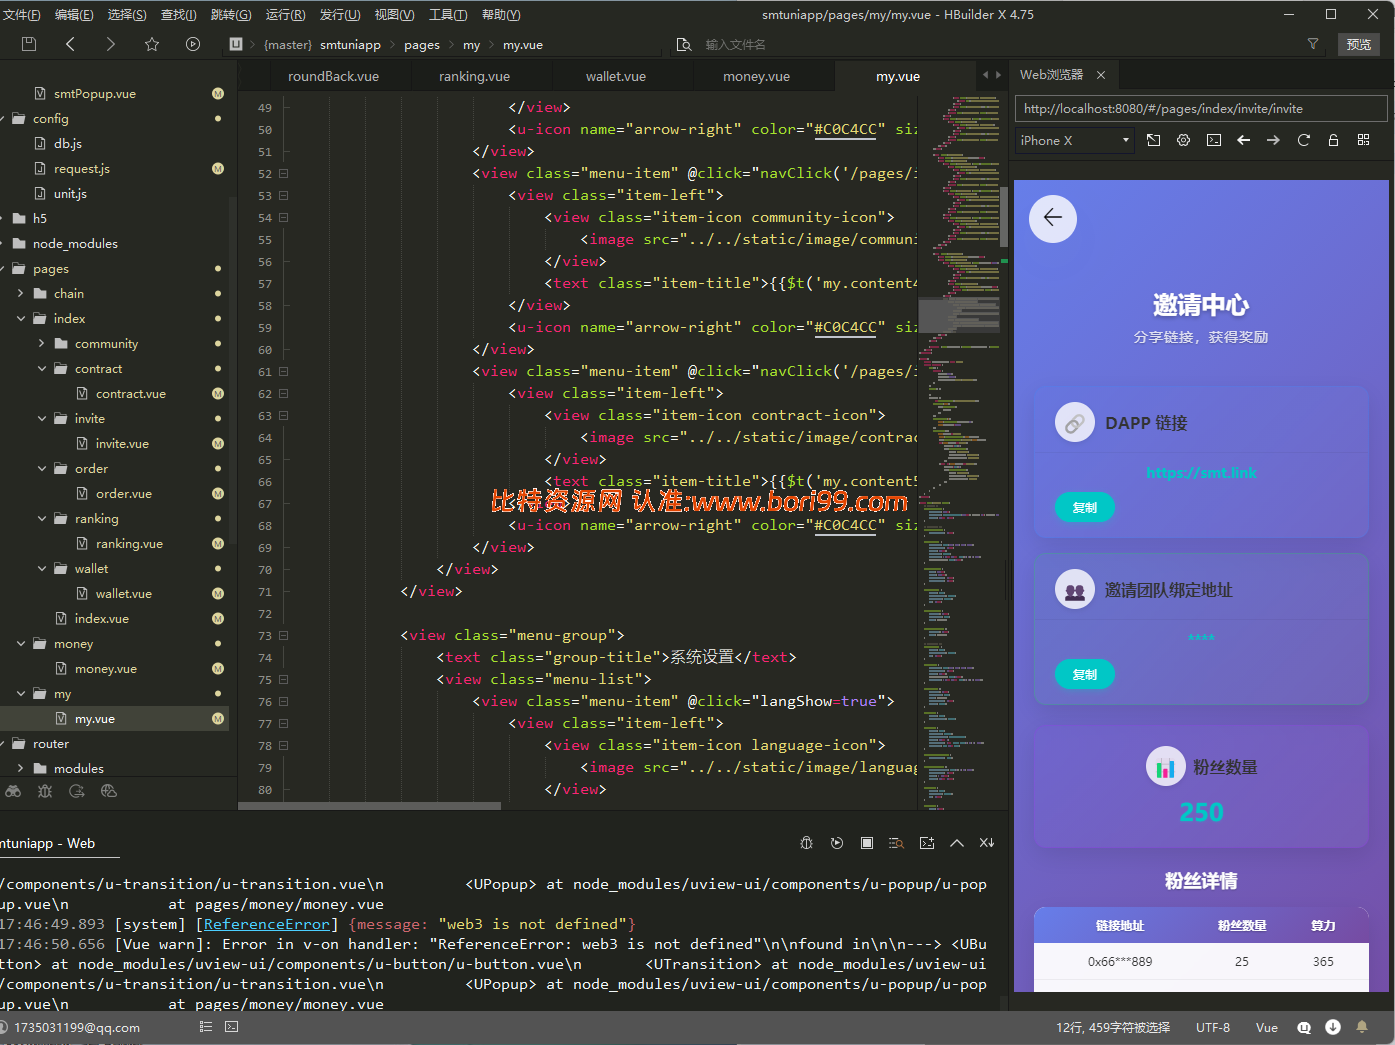Viewport: 1395px width, 1045px height.
Task: Click the 预览 preview button
Action: pos(1359,44)
